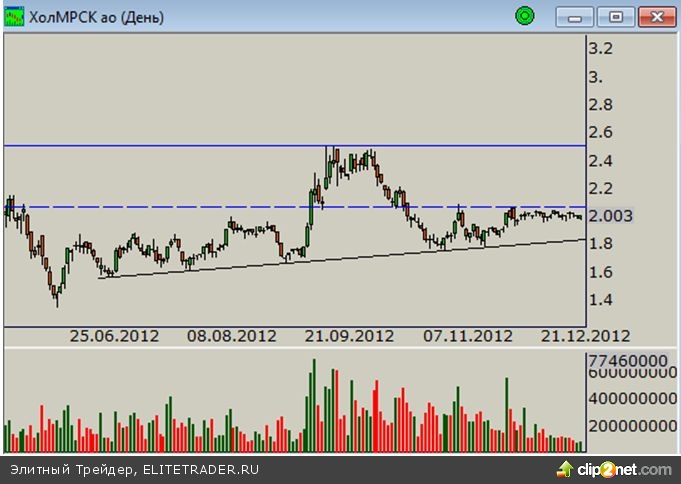Viewport: 681px width, 484px height.
Task: Click the chart icon in title bar
Action: coord(14,17)
